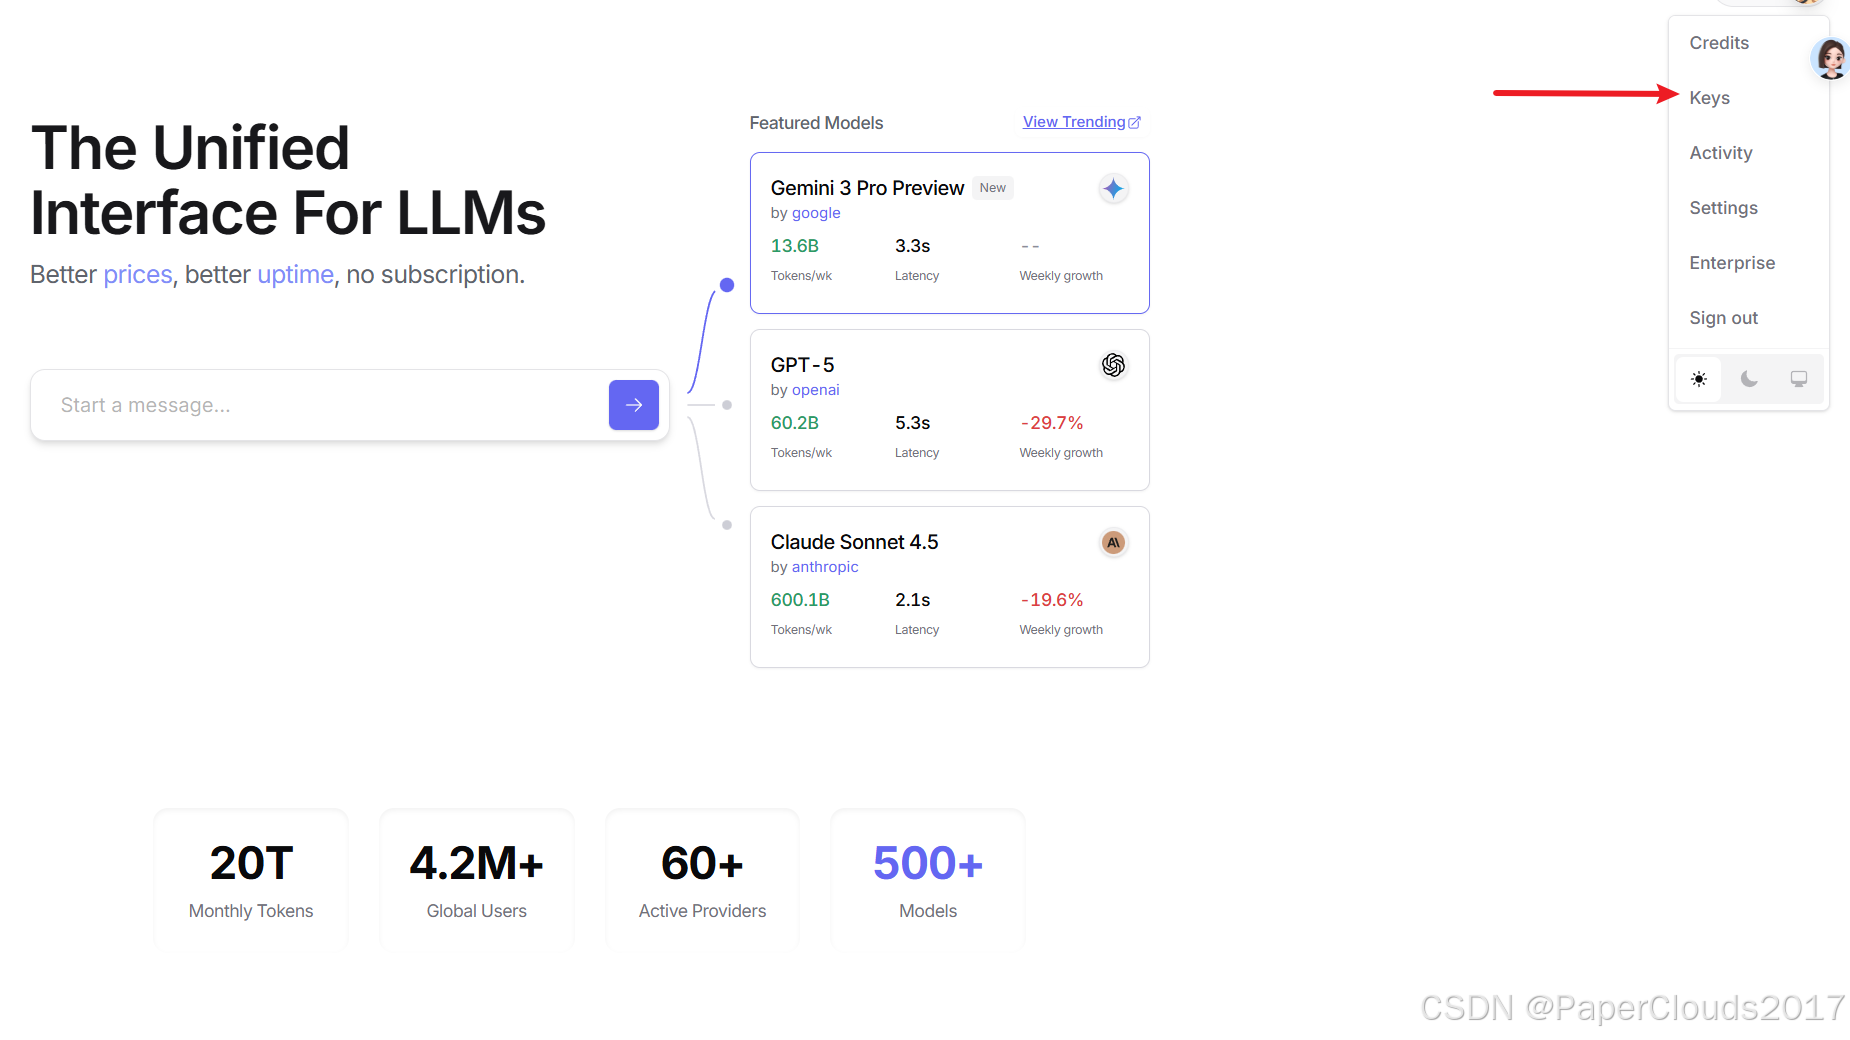Open Enterprise menu entry

(x=1732, y=263)
